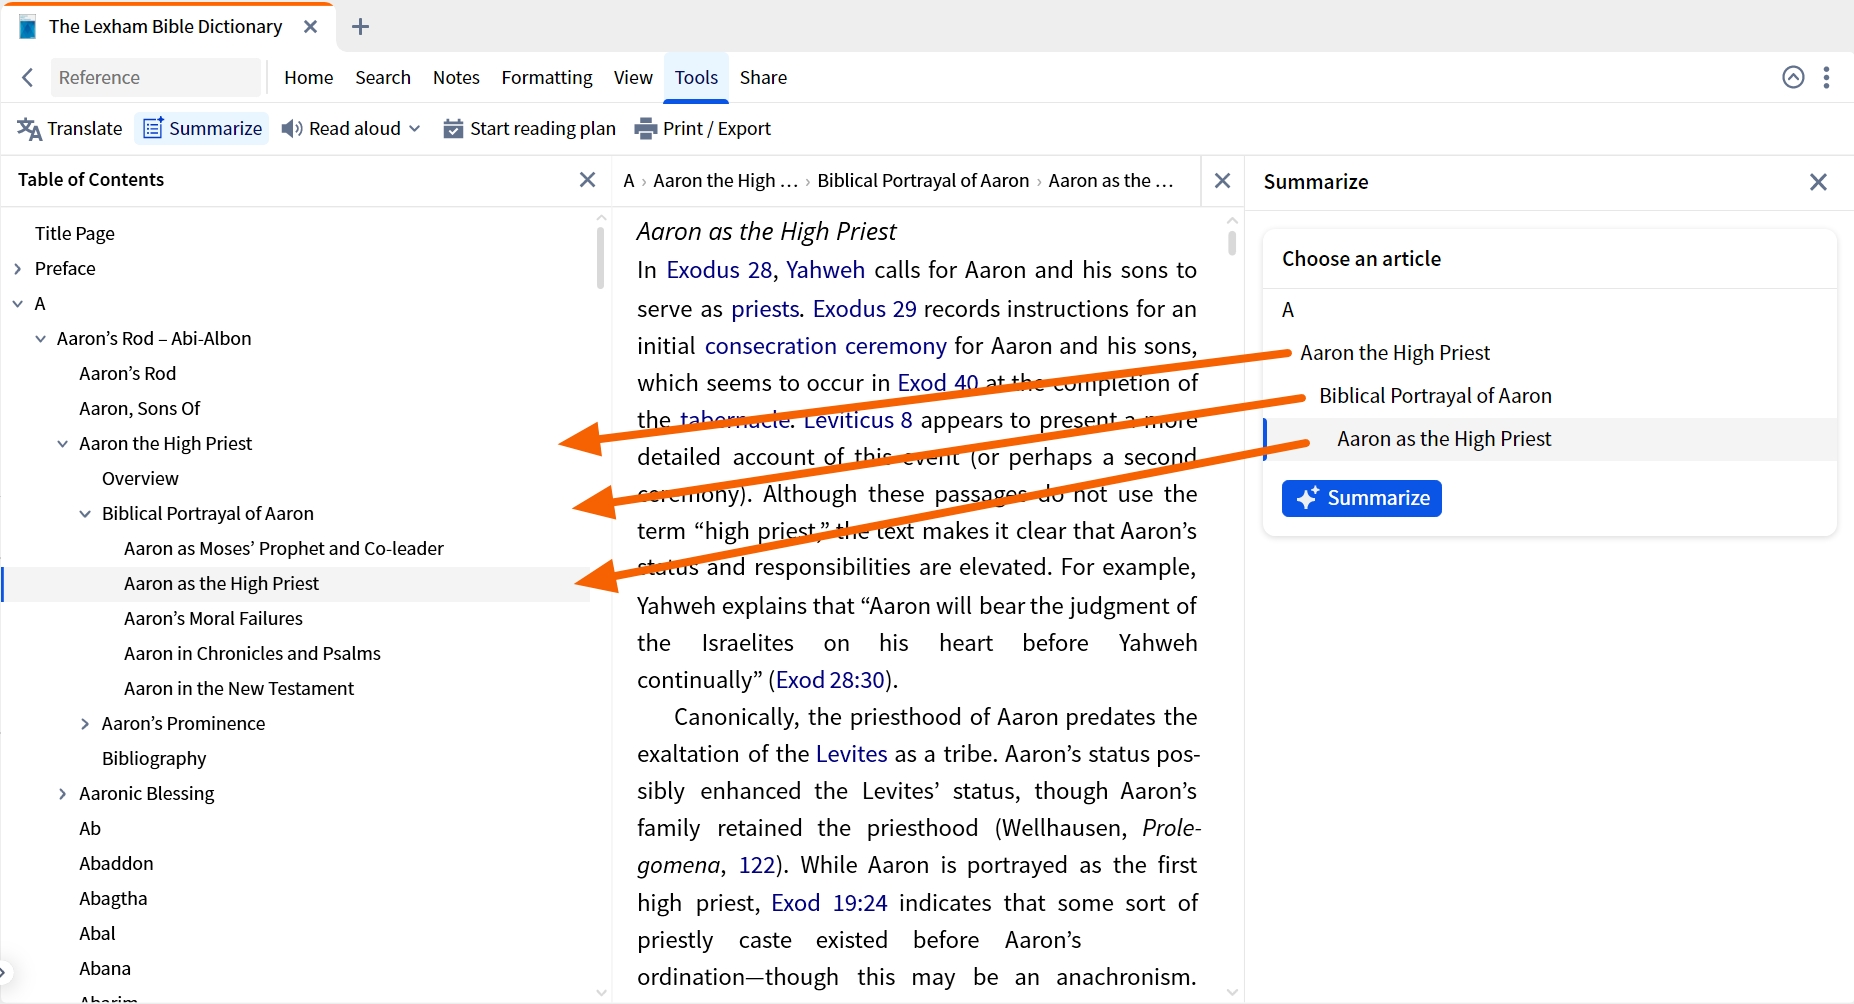Open Aaron's Moral Failures entry

[213, 618]
